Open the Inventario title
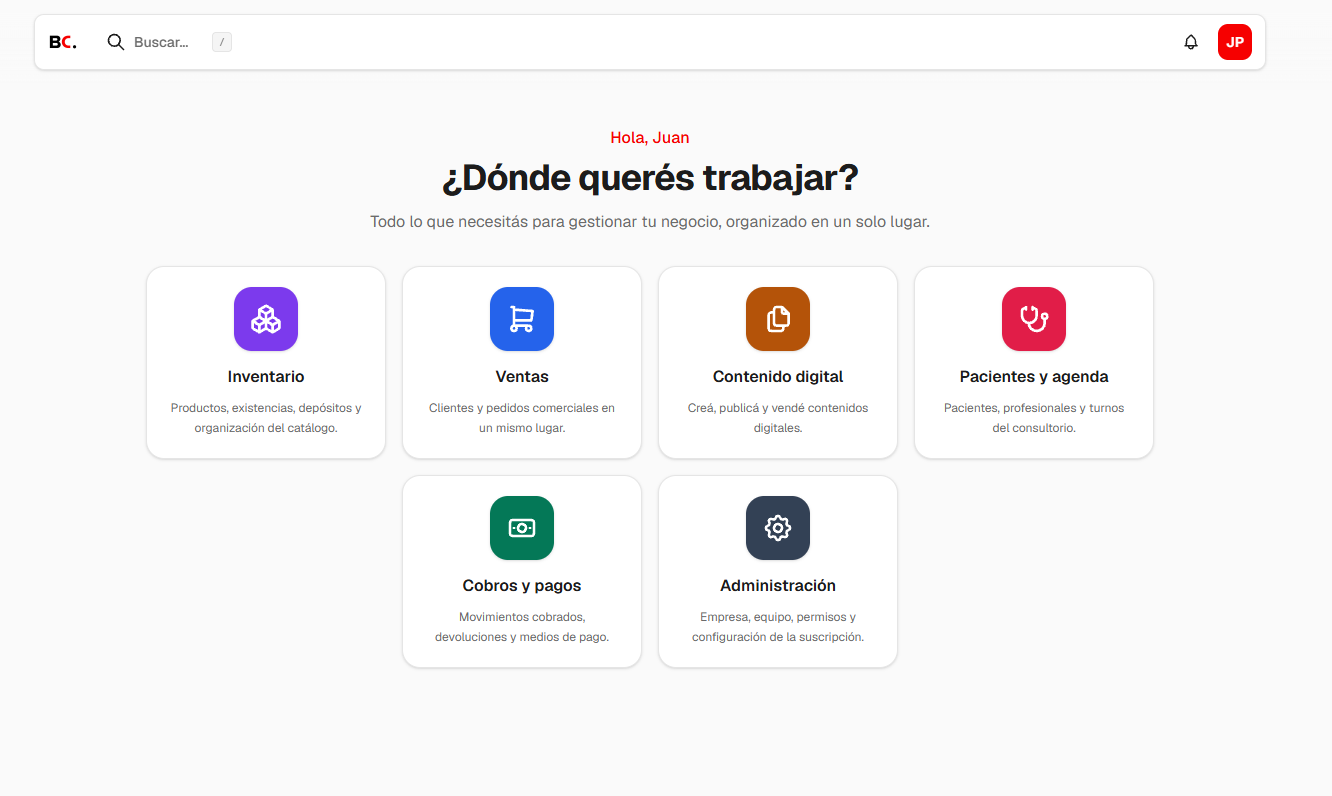Image resolution: width=1332 pixels, height=796 pixels. (x=266, y=377)
